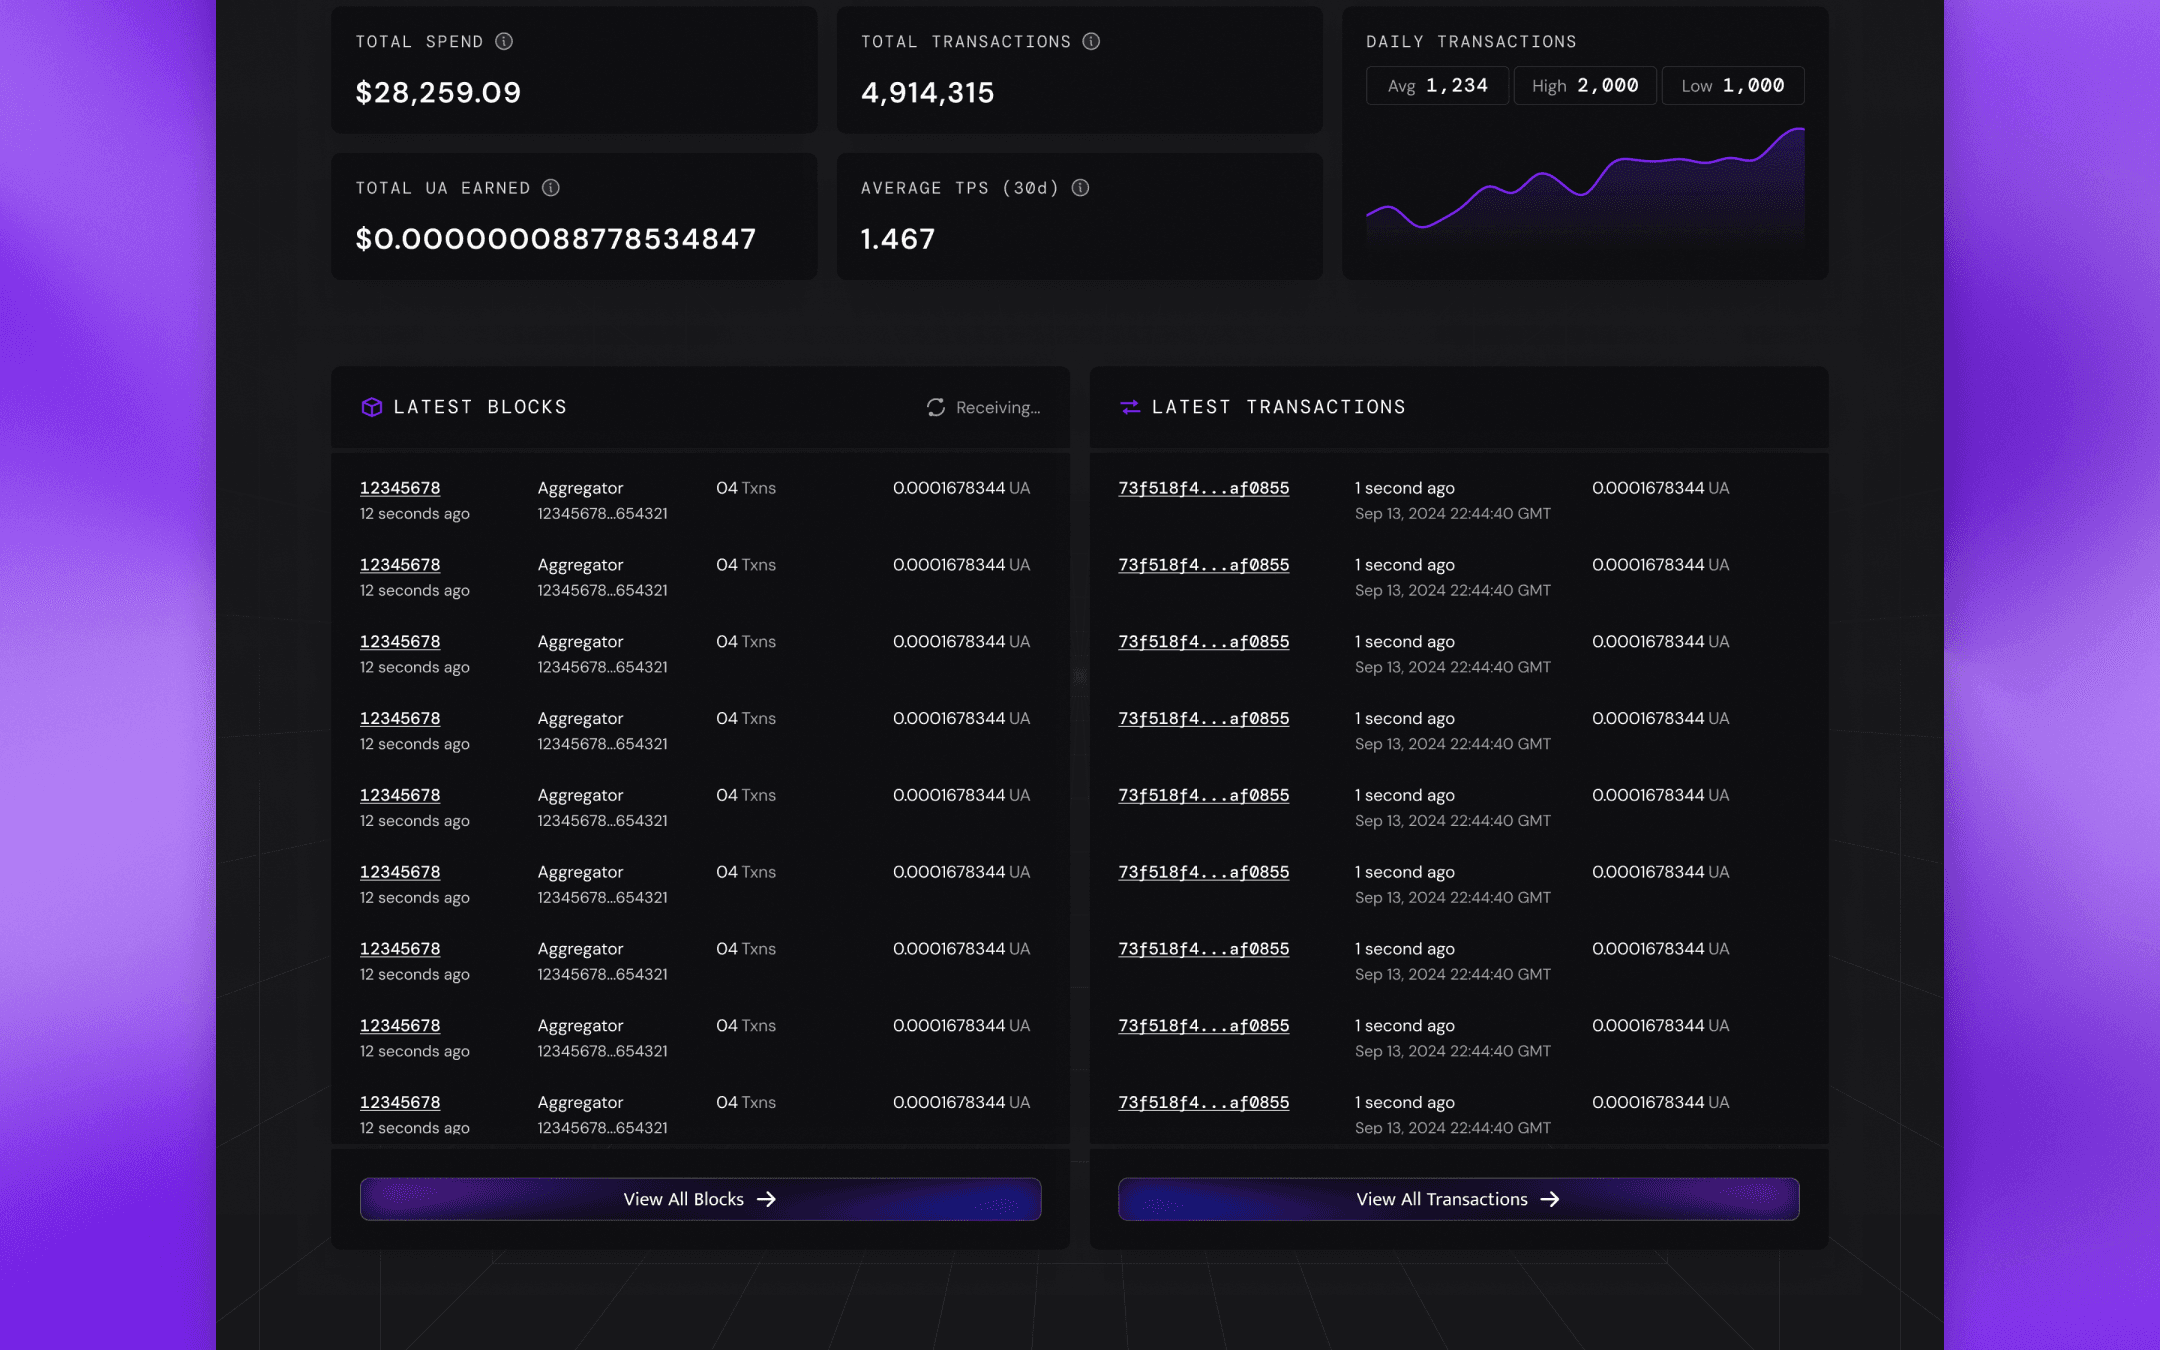
Task: Click 0.0001678344 UA in the first blocks row
Action: 961,488
